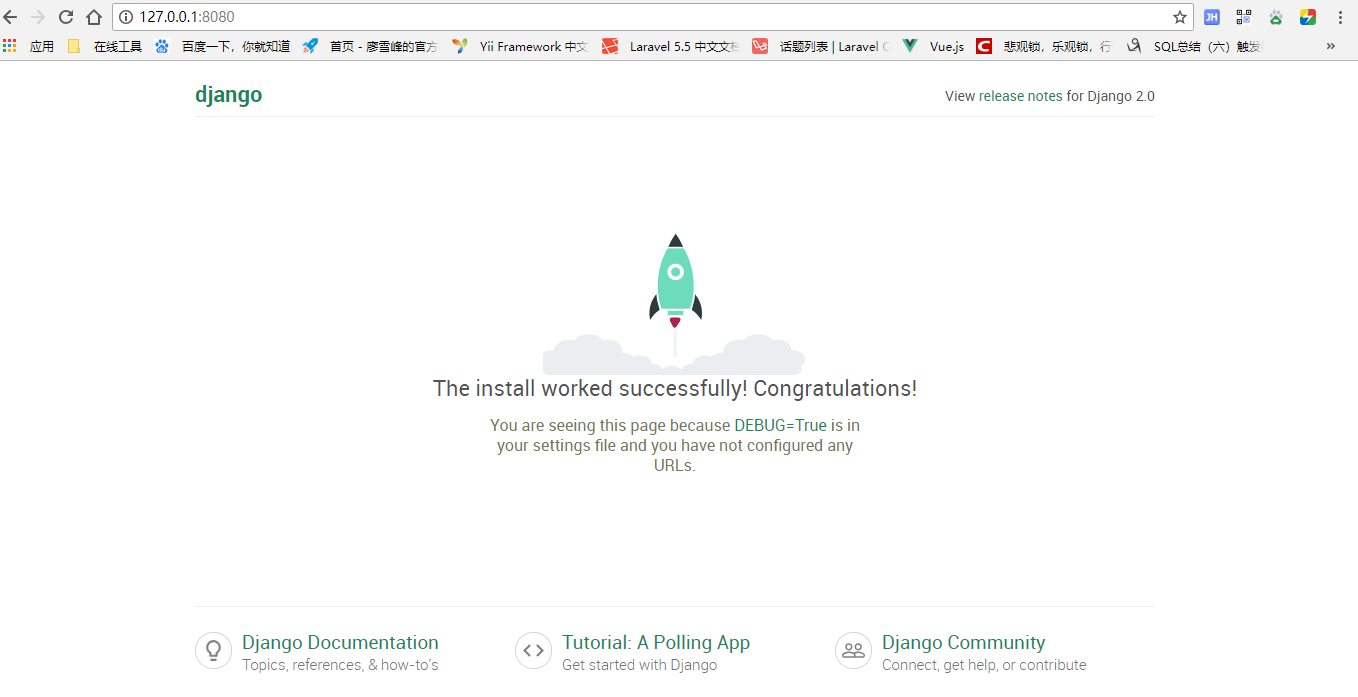1358x697 pixels.
Task: Open the 话题列表 Laravel bookmark
Action: 820,46
